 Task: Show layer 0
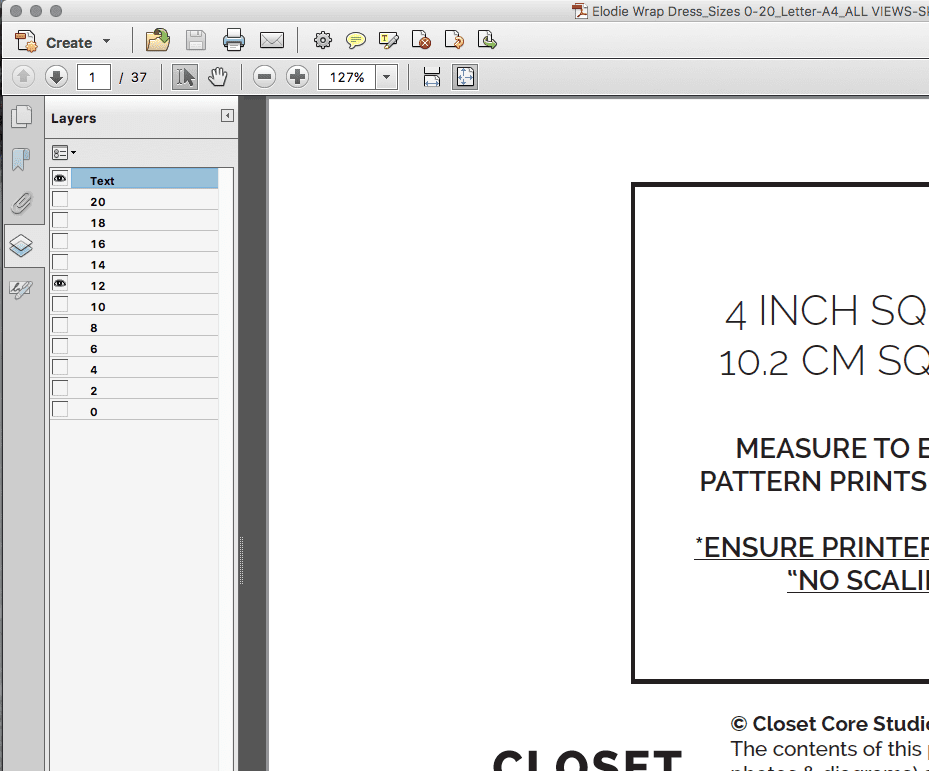pos(60,409)
